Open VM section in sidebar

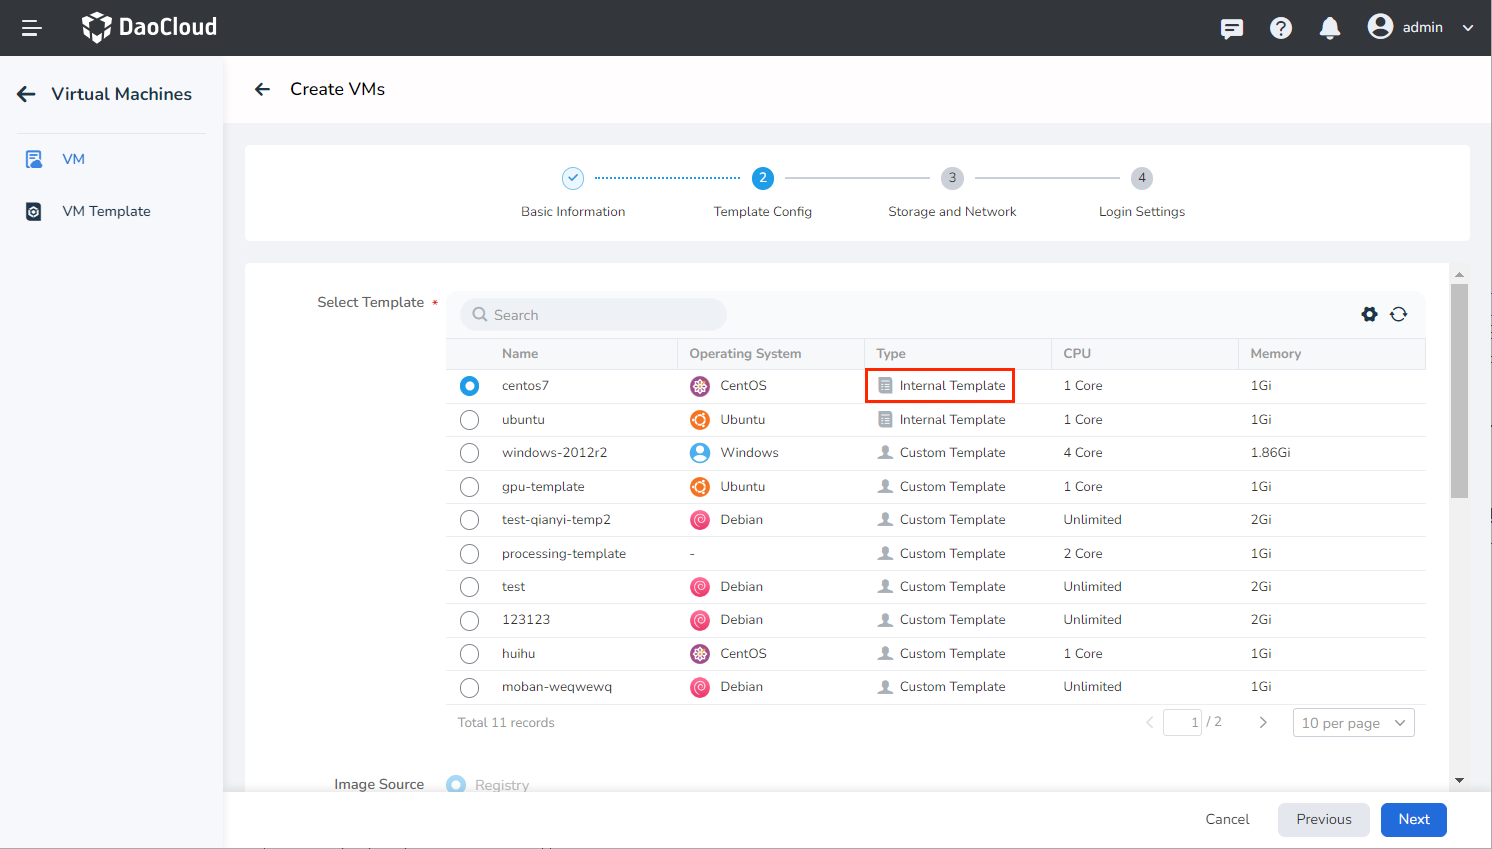(73, 159)
